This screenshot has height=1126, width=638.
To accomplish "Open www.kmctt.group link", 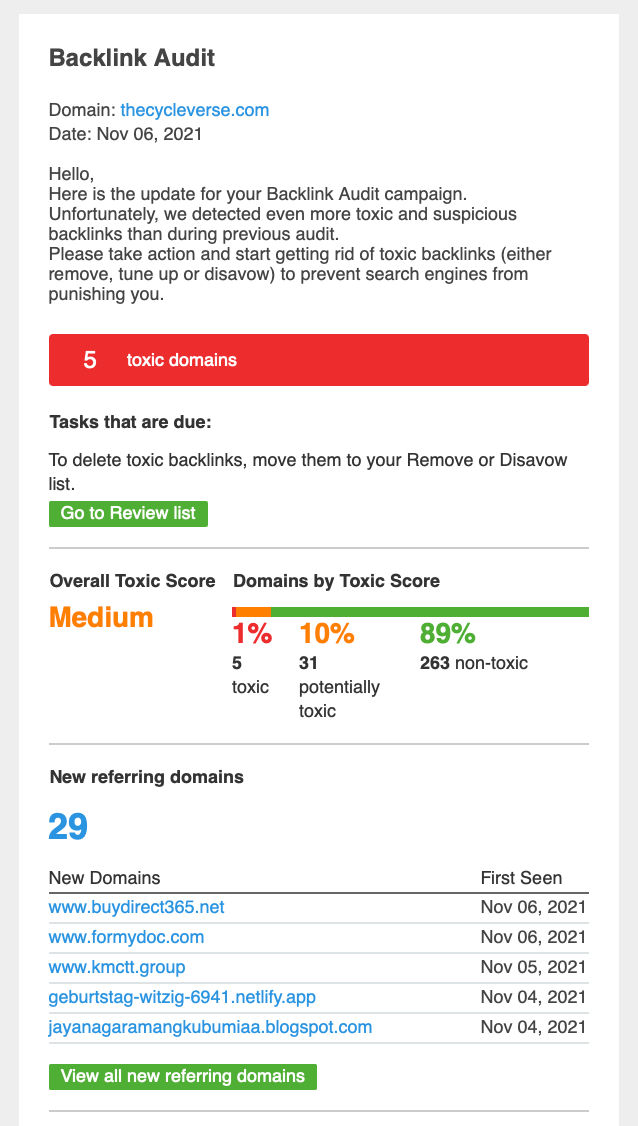I will pos(117,967).
